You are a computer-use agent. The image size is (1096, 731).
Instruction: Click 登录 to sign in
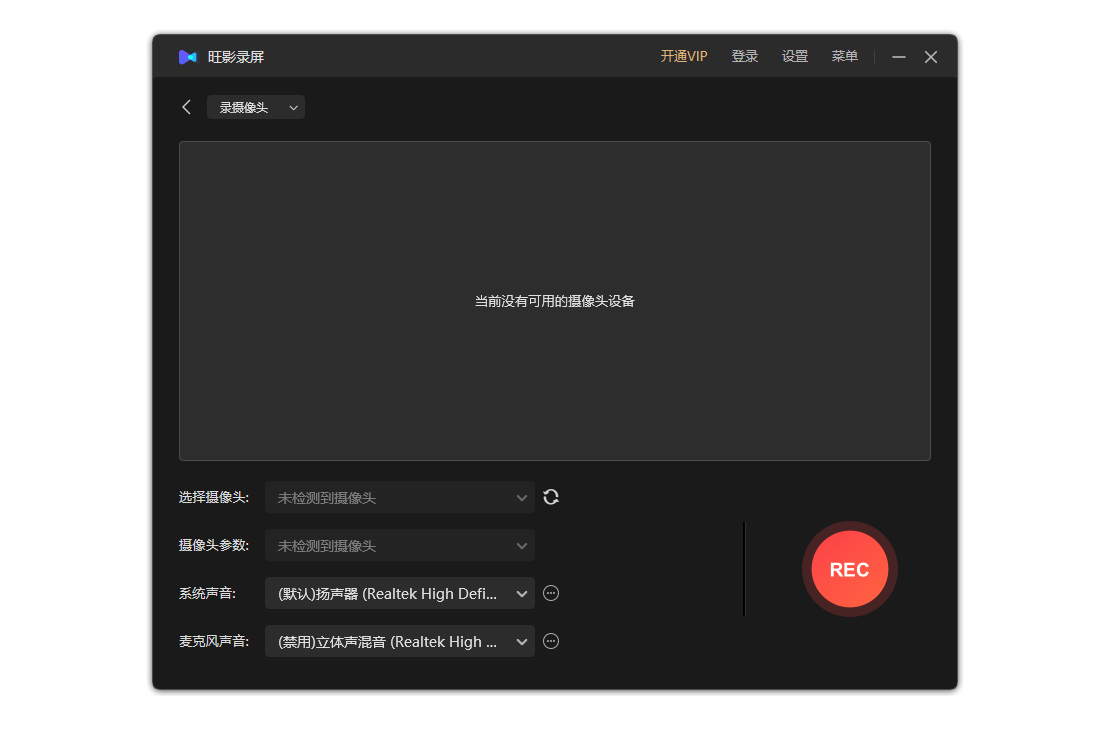(x=744, y=56)
